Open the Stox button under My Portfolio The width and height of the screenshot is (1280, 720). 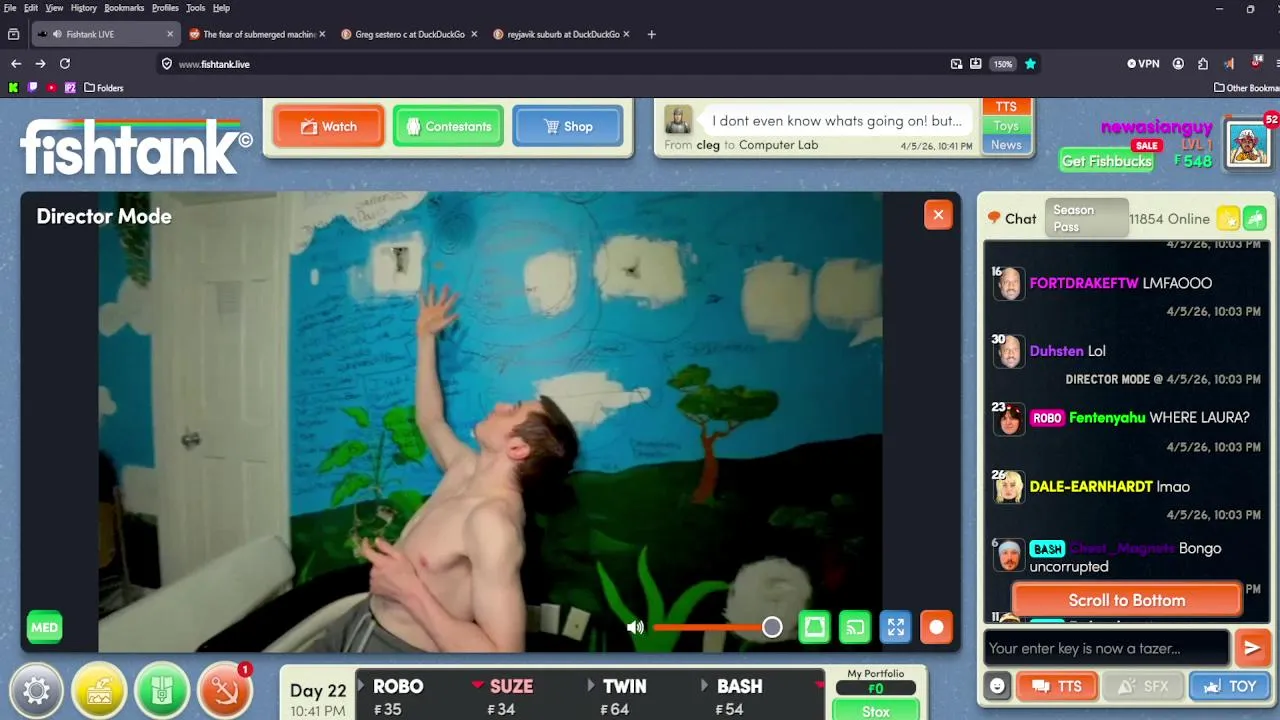click(x=876, y=711)
